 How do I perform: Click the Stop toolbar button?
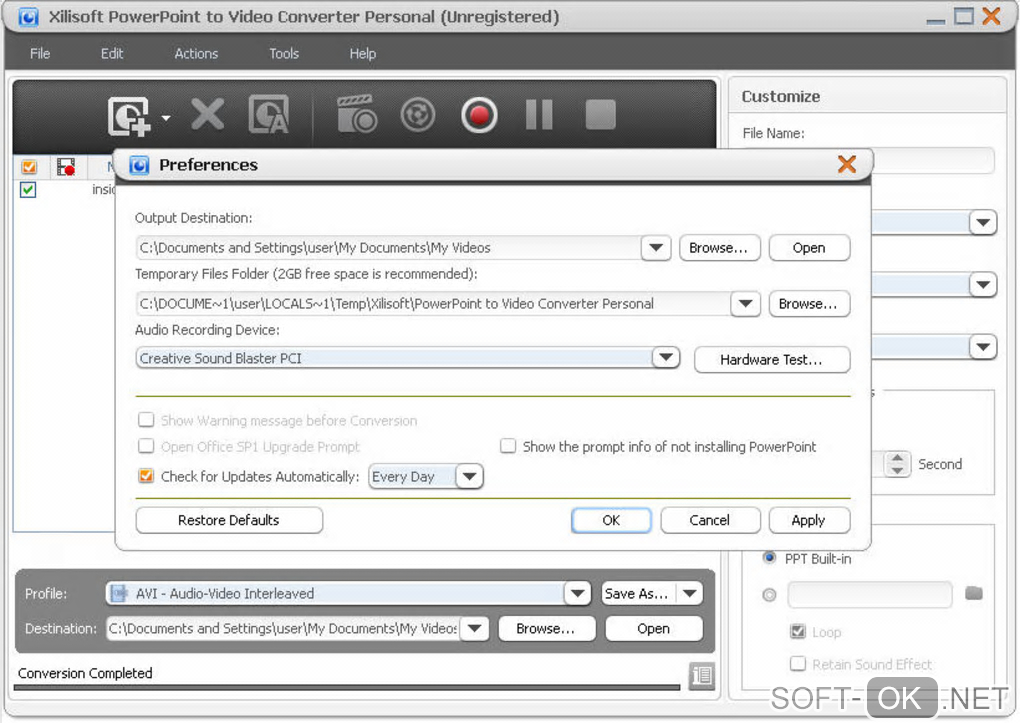(600, 115)
